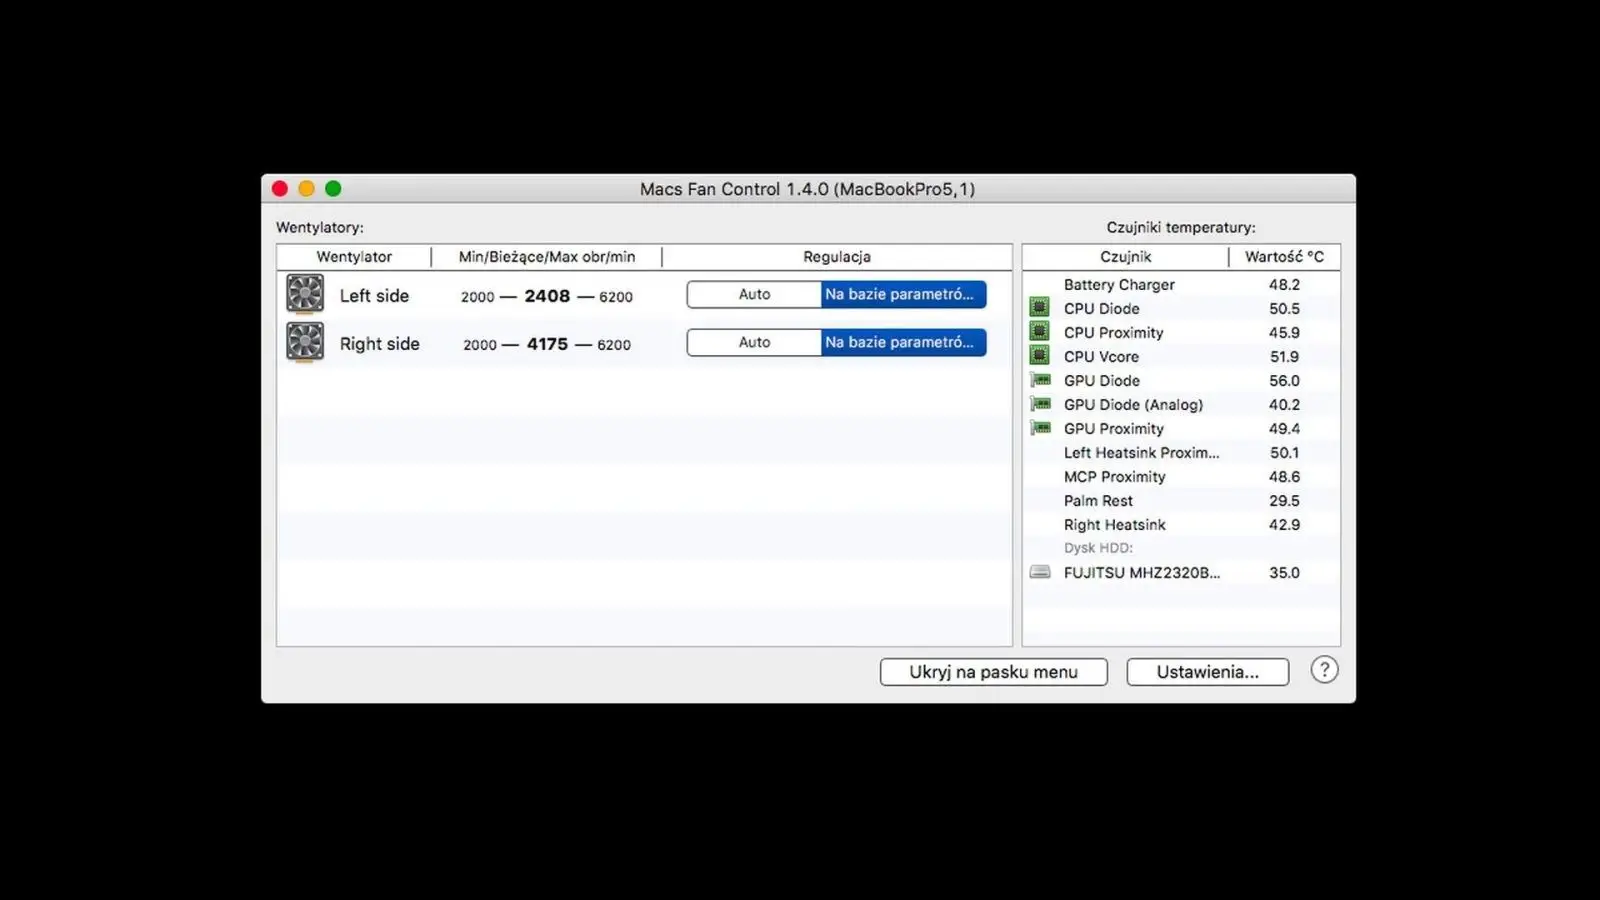Select the CPU Proximity chip icon

click(x=1040, y=332)
